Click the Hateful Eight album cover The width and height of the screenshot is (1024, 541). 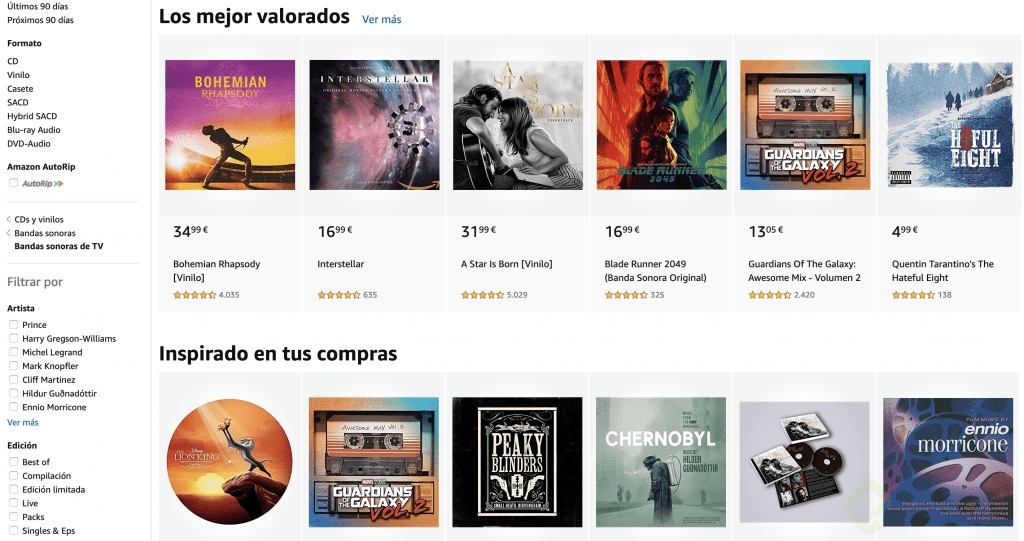(950, 125)
